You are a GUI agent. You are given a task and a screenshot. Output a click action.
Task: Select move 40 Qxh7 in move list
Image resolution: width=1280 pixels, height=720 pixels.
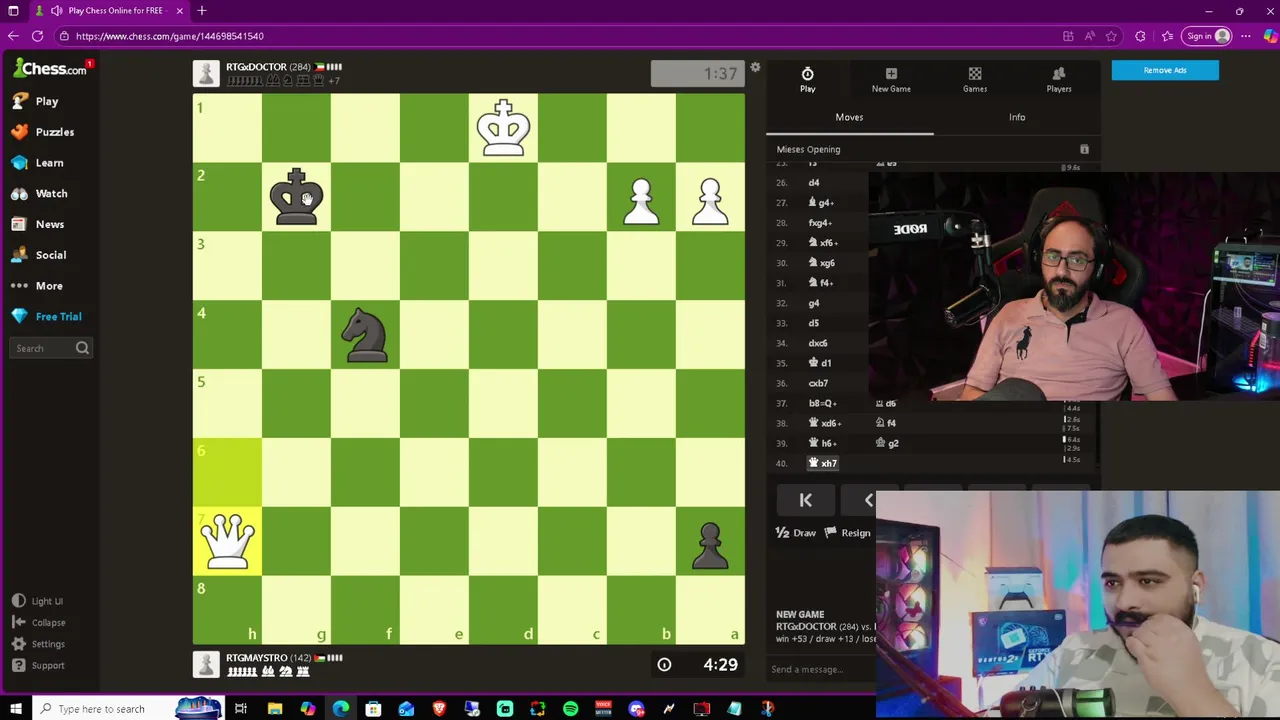coord(823,463)
